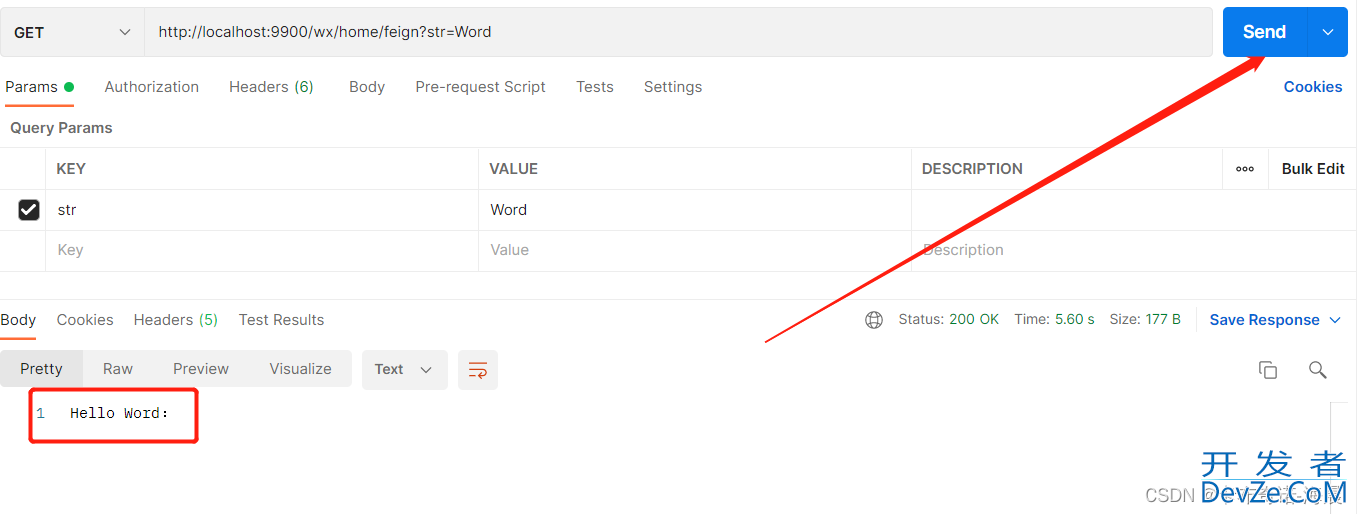The image size is (1357, 514).
Task: Open the Test Results tab
Action: pos(281,320)
